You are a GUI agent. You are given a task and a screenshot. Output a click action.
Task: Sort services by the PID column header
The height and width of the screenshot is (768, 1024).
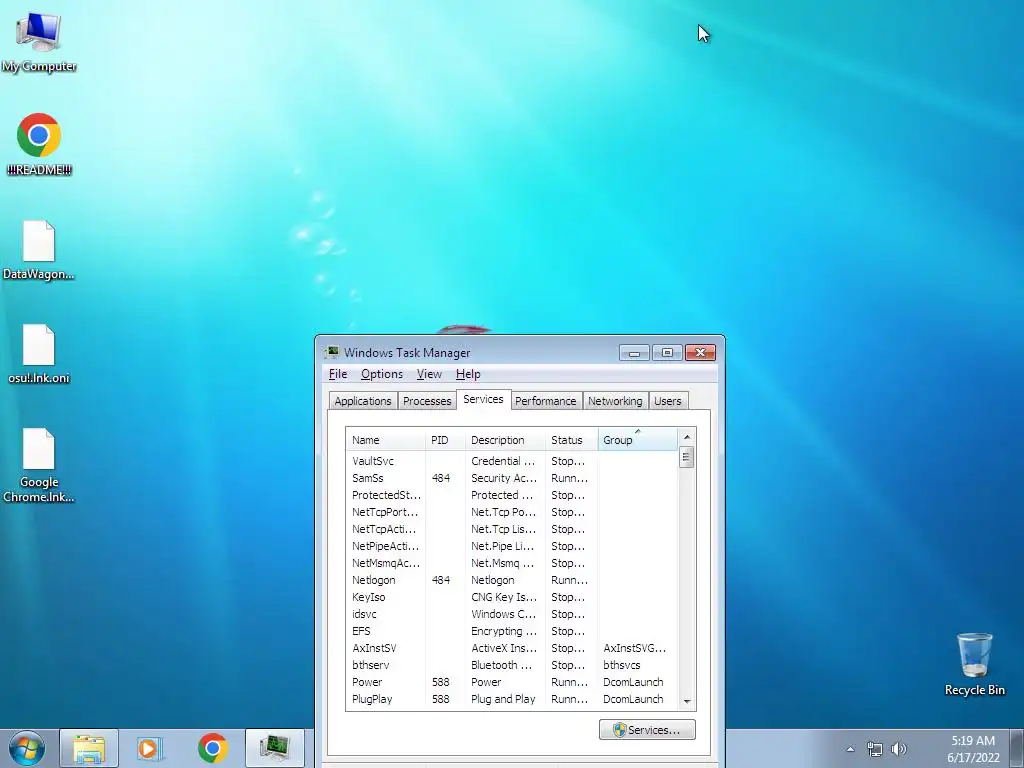445,440
